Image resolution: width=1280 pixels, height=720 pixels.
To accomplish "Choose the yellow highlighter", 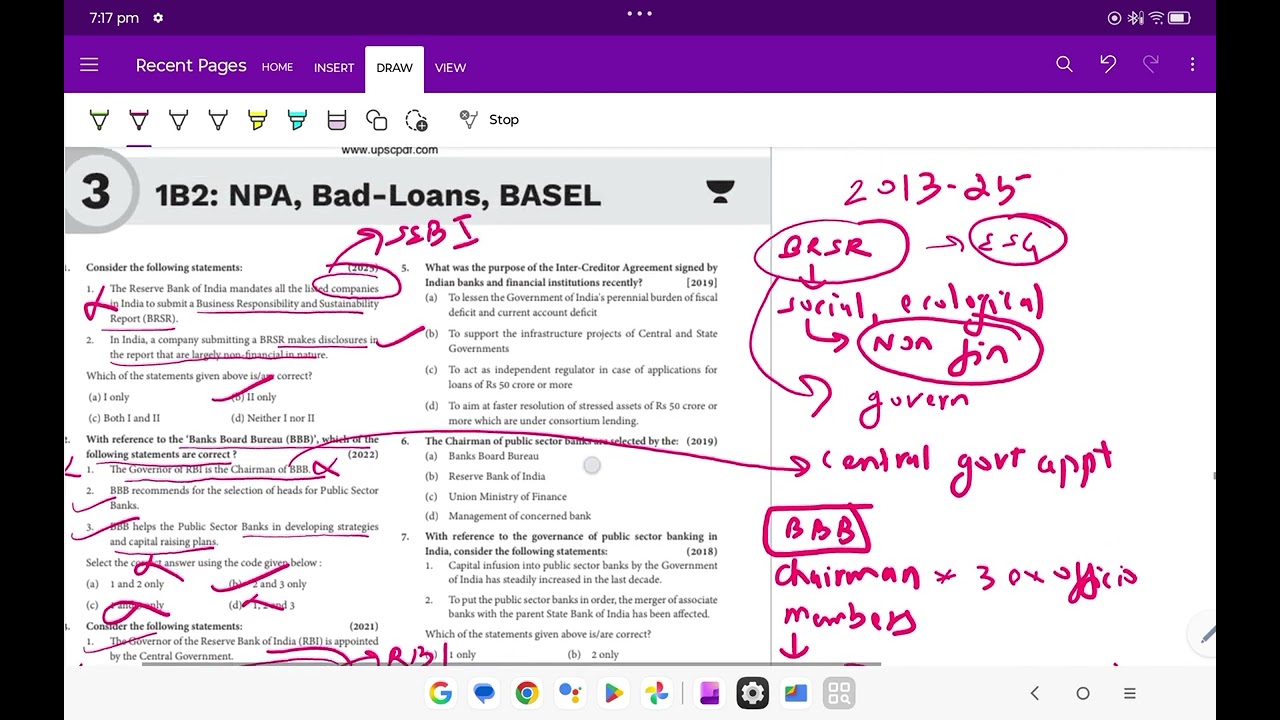I will (258, 120).
